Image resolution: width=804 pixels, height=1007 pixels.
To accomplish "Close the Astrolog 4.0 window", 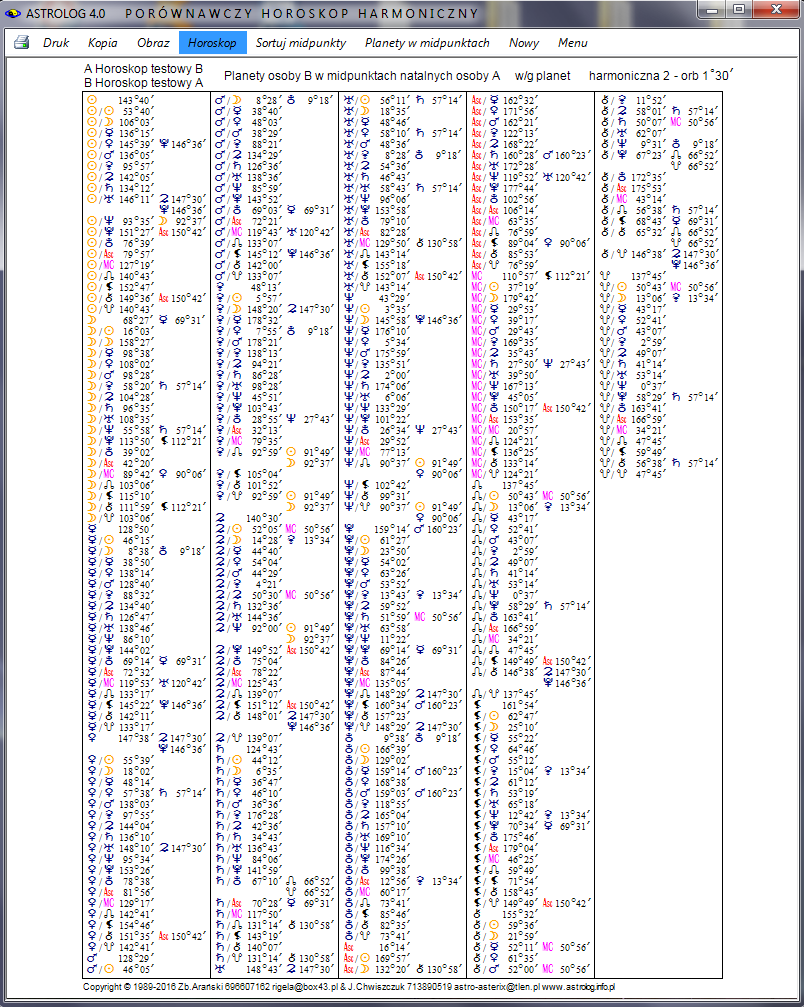I will pyautogui.click(x=776, y=10).
